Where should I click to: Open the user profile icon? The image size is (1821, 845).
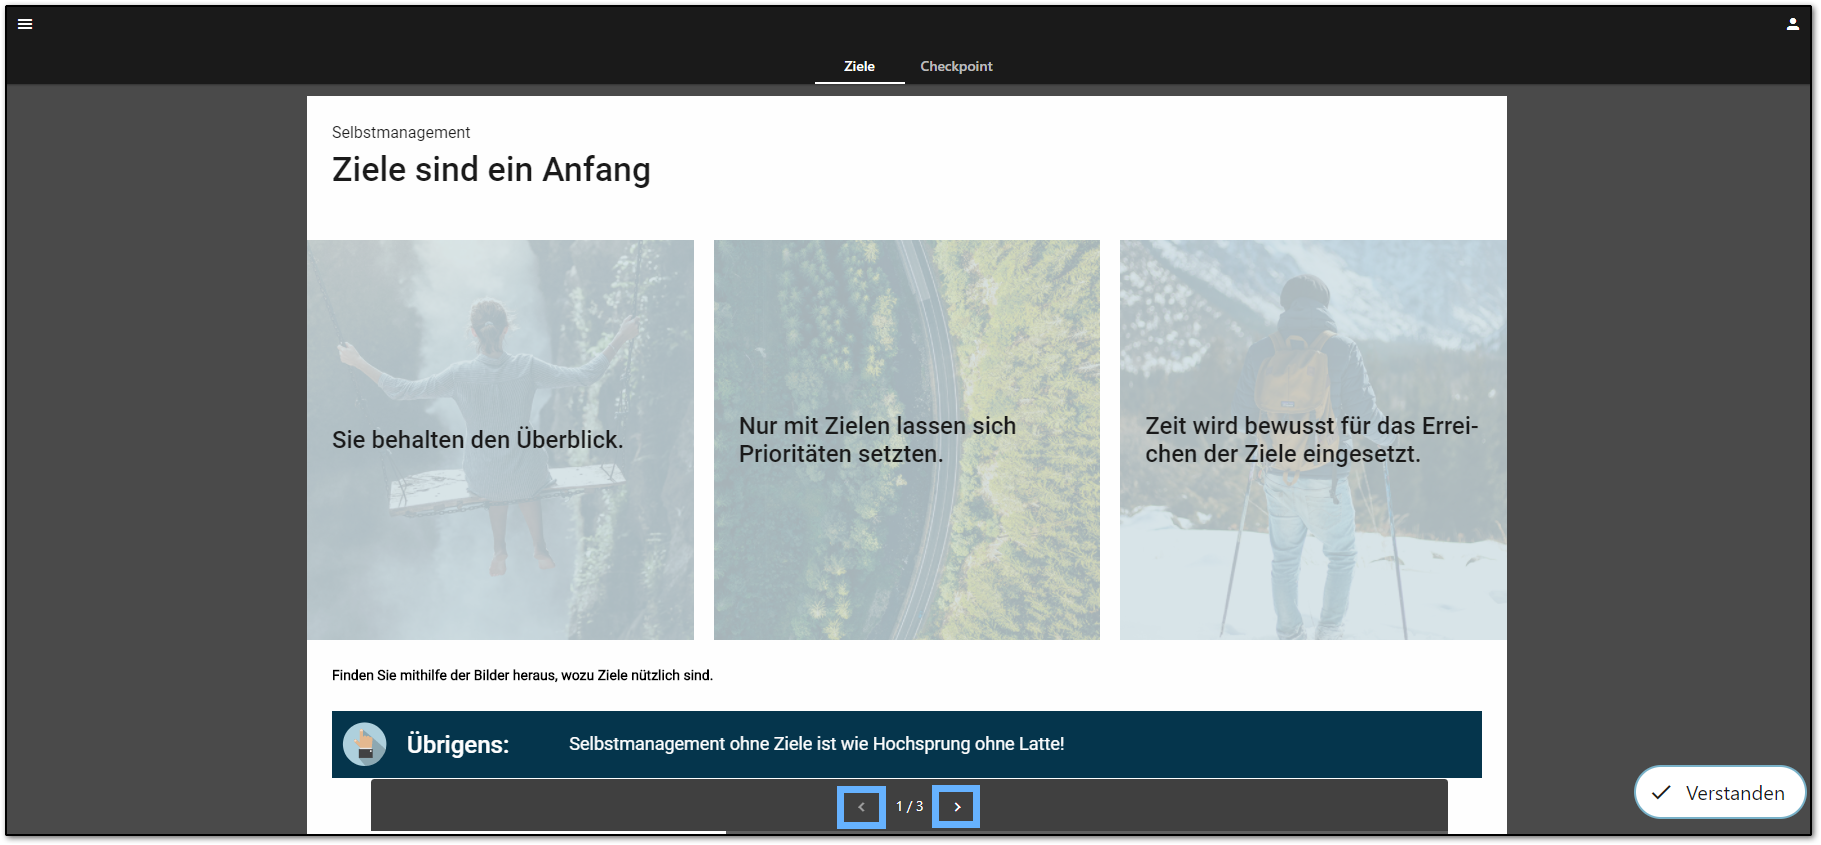(x=1793, y=24)
